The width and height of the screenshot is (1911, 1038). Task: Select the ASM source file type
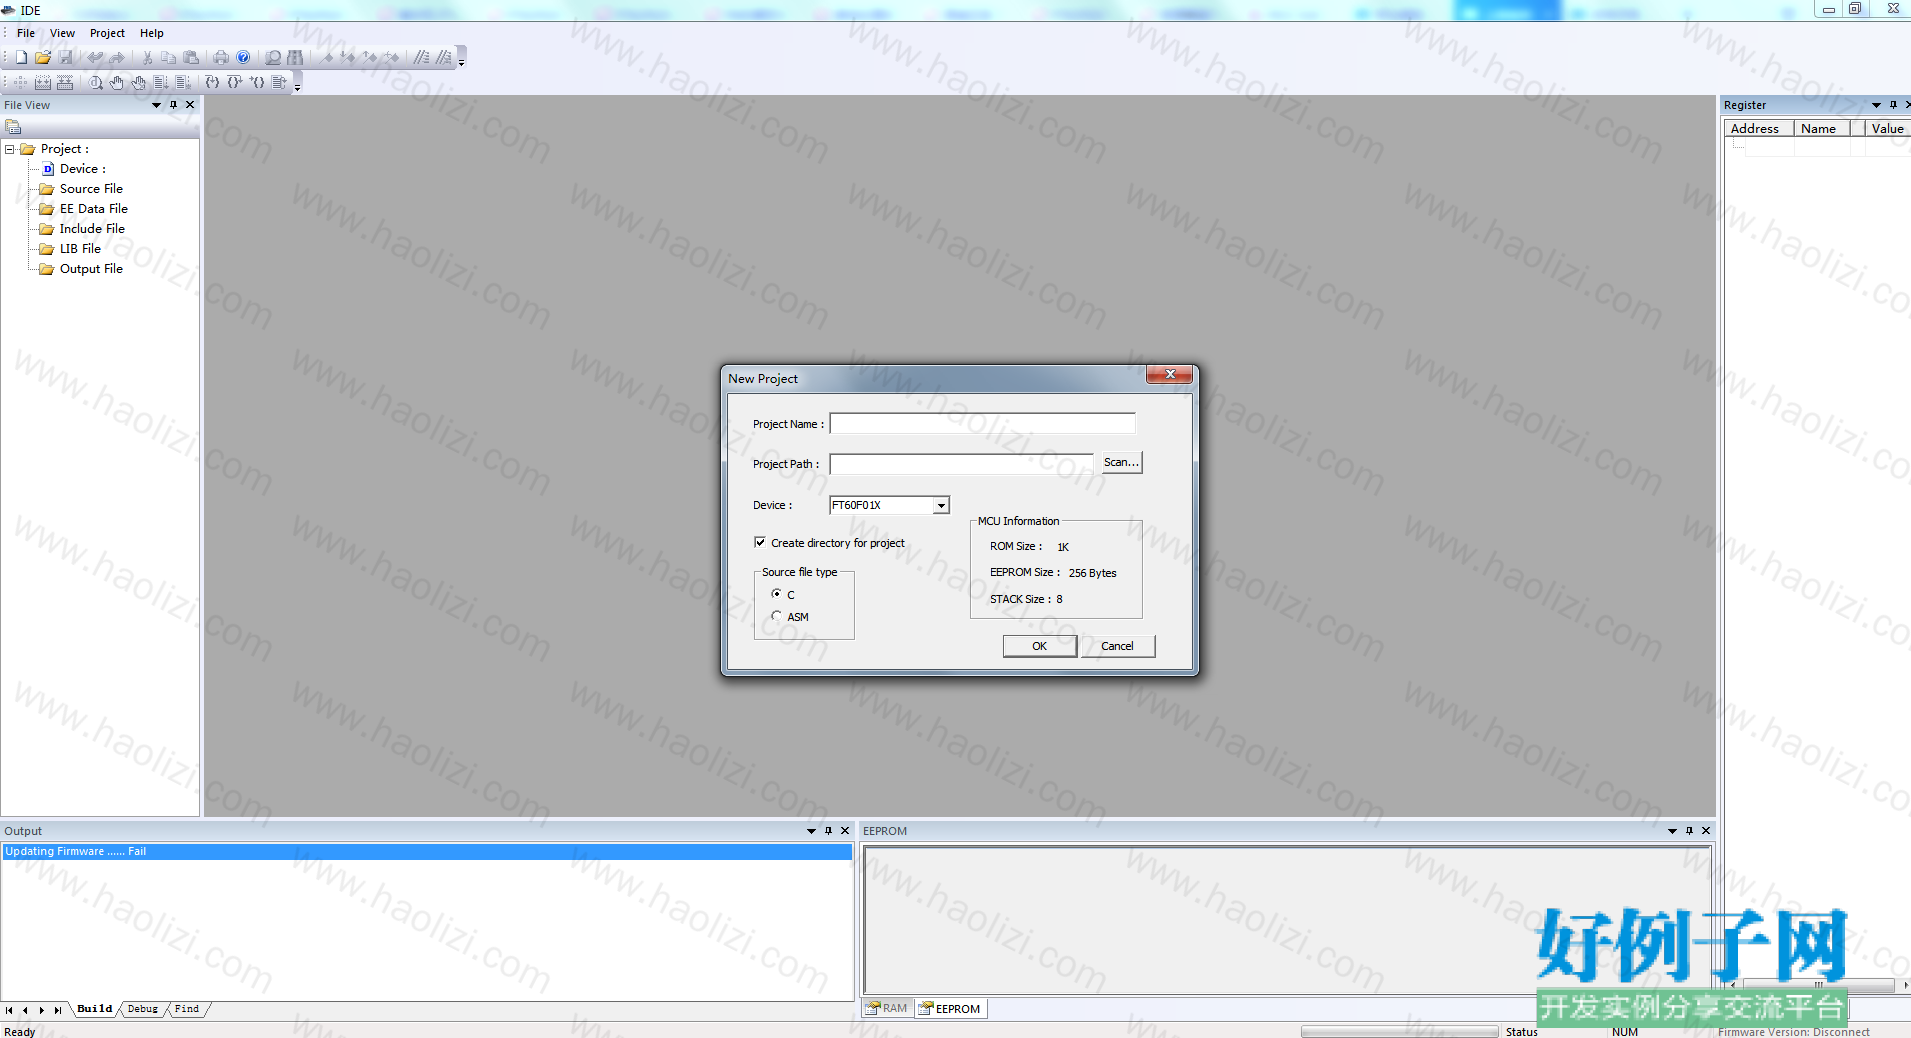tap(776, 616)
